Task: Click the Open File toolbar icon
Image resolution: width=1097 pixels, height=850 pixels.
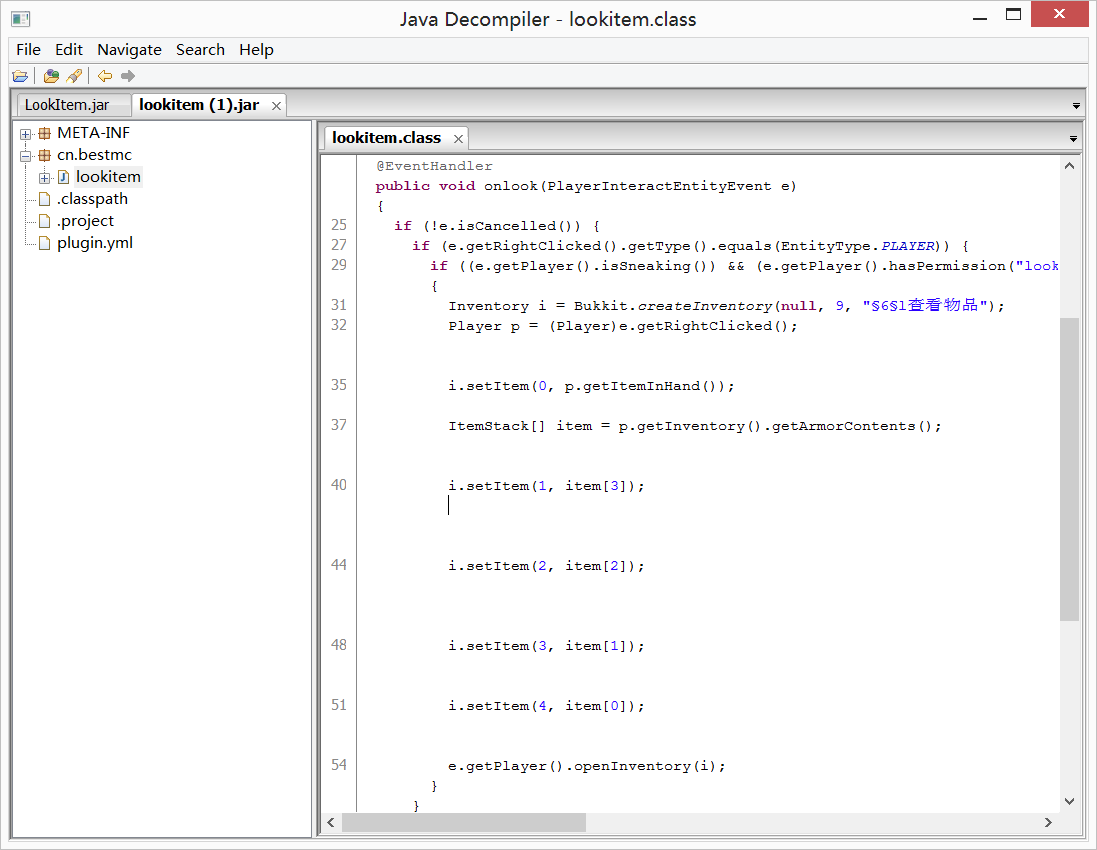Action: 20,76
